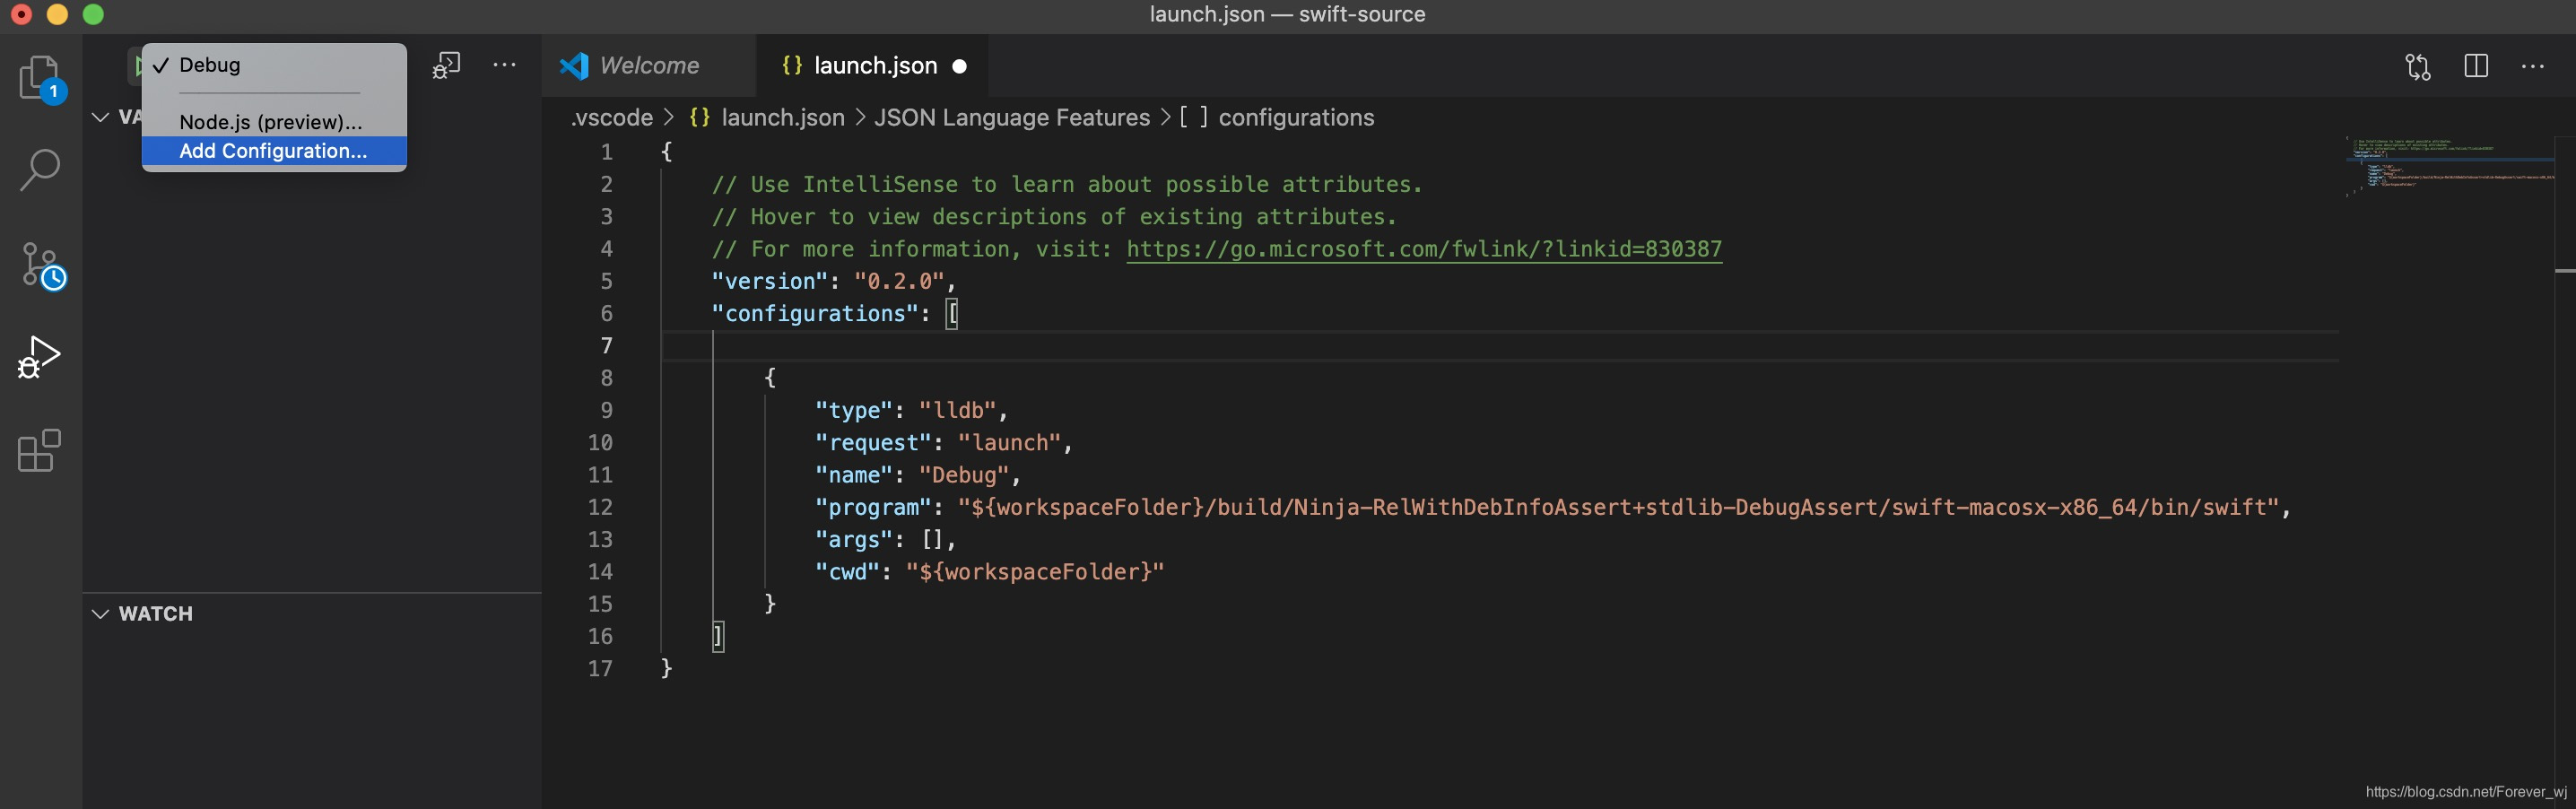Open the Debug Console icon
Image resolution: width=2576 pixels, height=809 pixels.
click(x=446, y=66)
